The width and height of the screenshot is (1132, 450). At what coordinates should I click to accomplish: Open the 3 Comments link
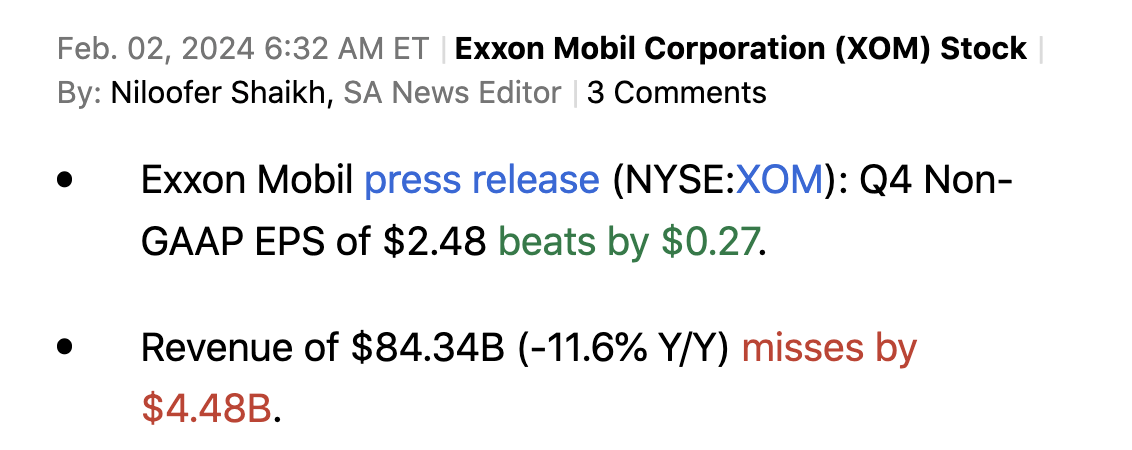point(676,93)
